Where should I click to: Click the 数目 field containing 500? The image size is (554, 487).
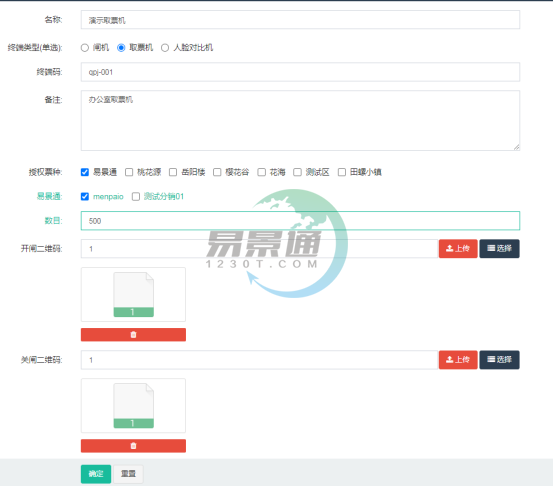click(x=300, y=221)
